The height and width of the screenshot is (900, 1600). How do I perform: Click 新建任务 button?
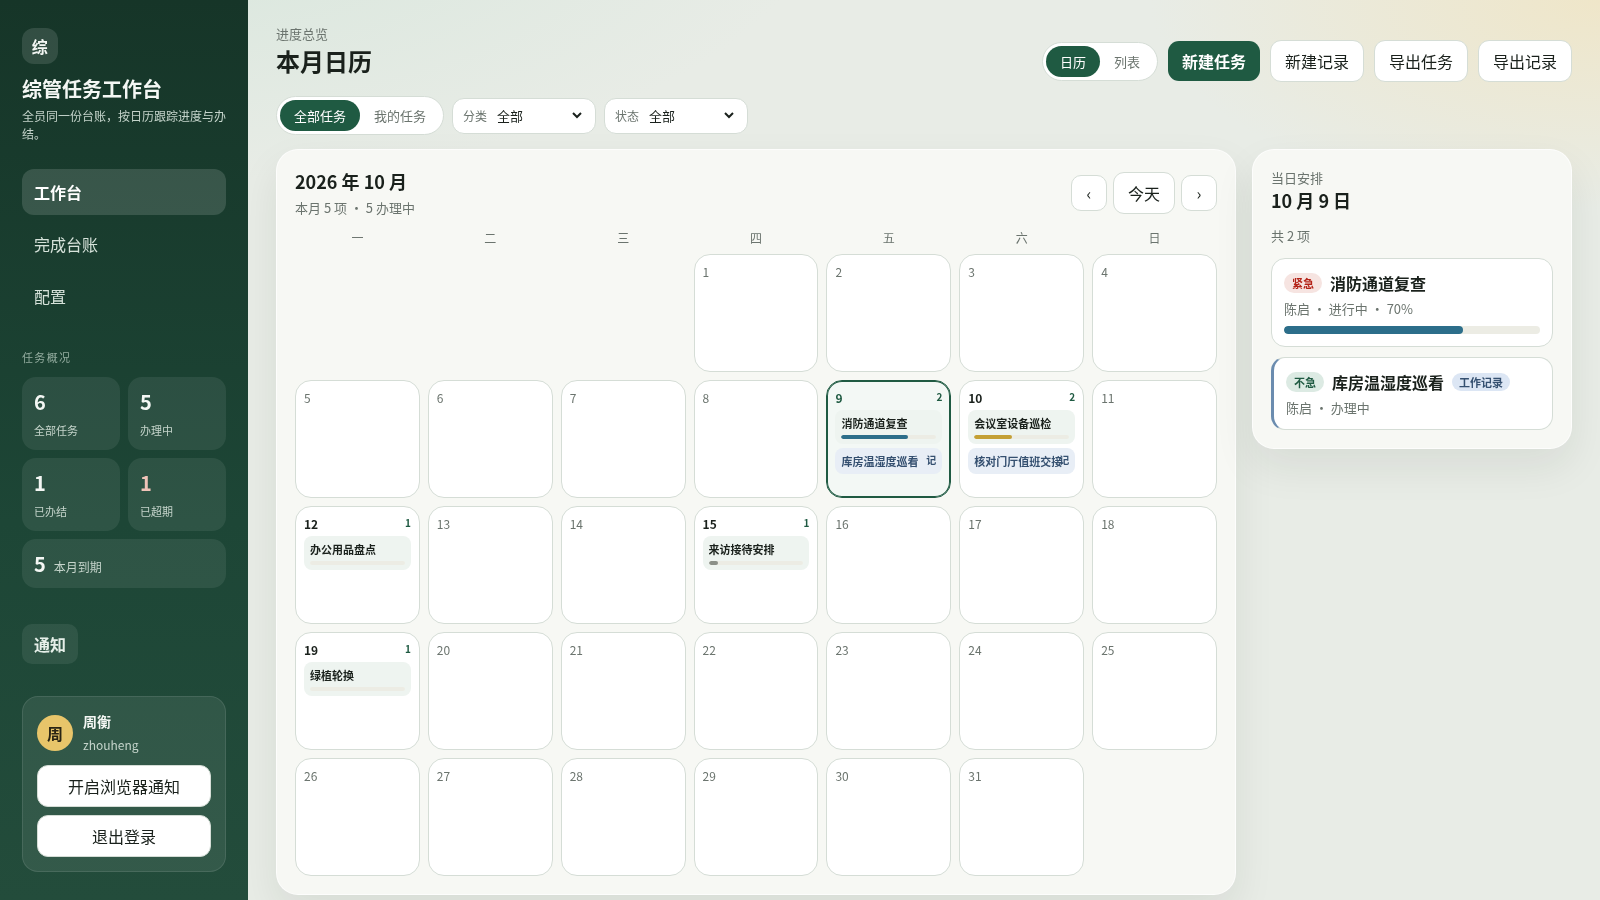click(x=1214, y=61)
